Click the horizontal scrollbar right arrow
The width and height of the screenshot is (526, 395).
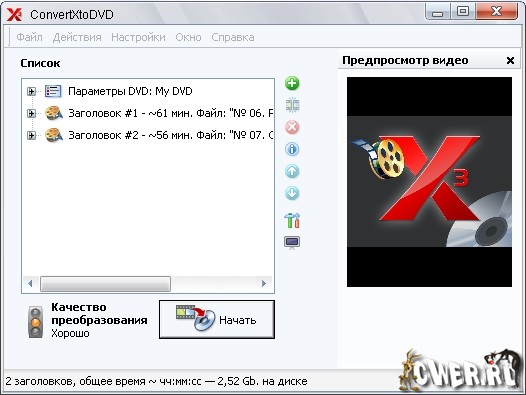tap(264, 284)
